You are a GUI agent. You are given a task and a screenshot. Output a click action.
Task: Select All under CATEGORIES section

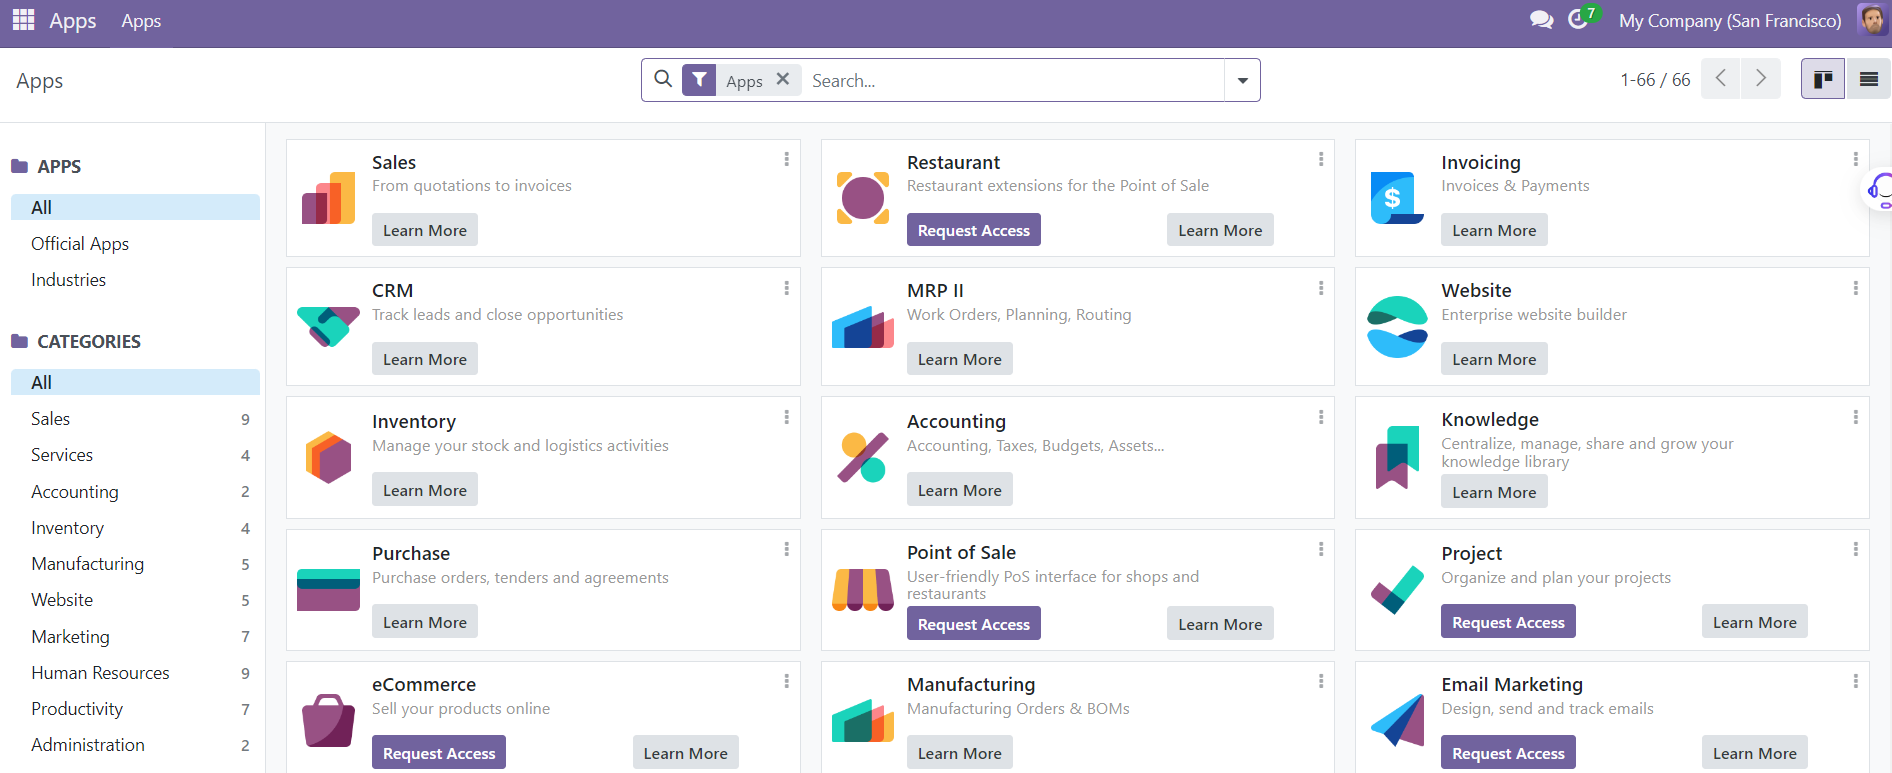click(135, 382)
